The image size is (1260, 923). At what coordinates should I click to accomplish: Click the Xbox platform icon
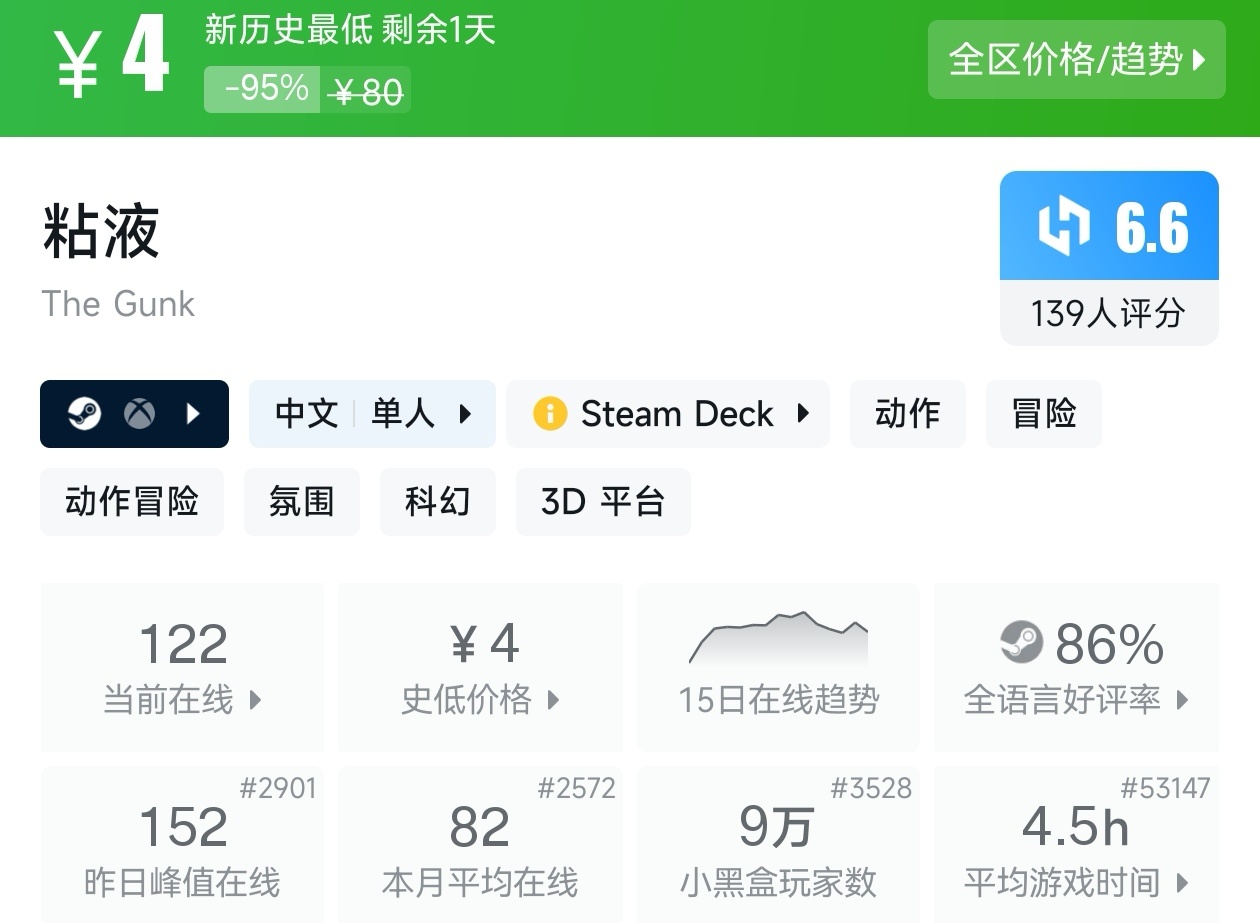pos(139,414)
